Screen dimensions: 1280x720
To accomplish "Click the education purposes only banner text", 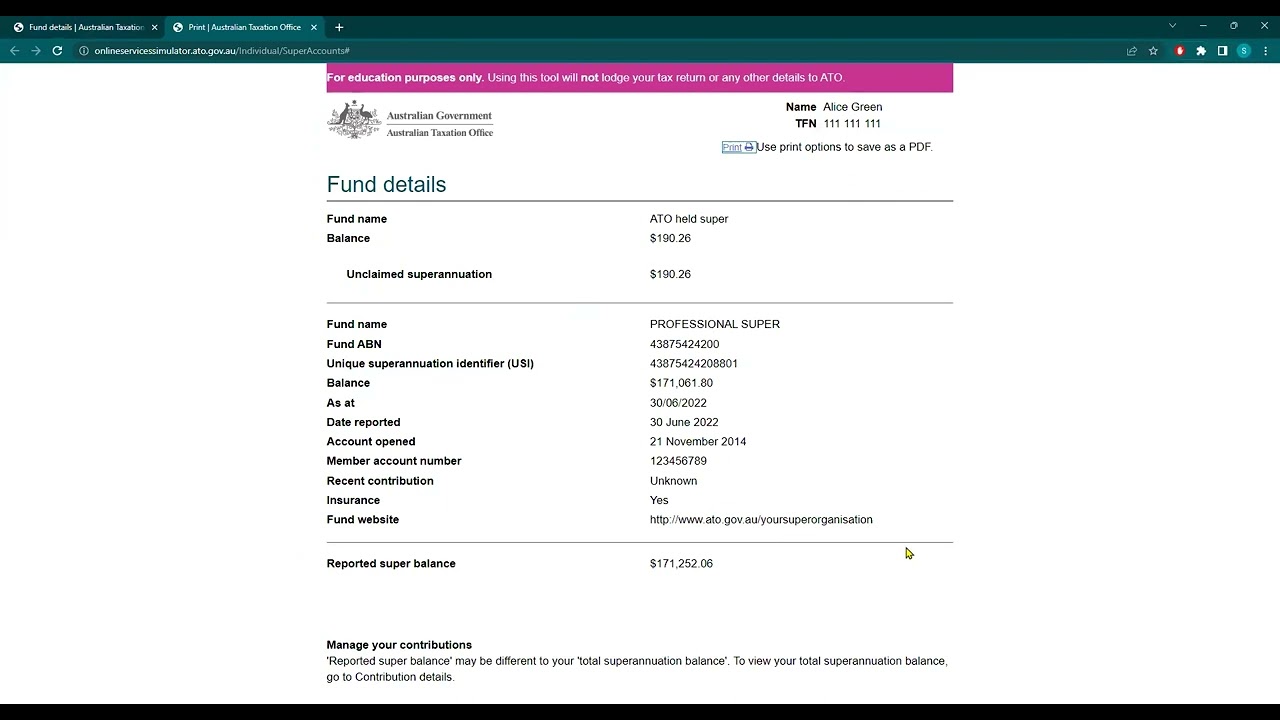I will 585,77.
